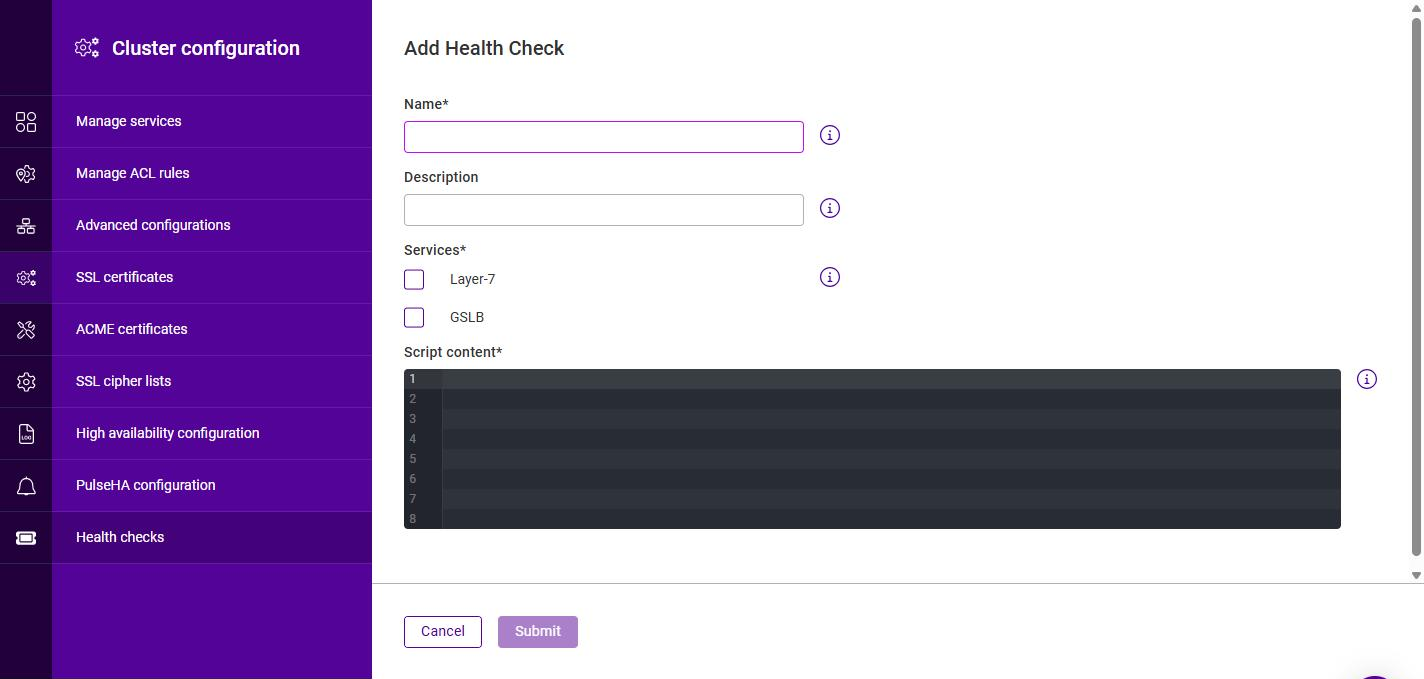Click the location-gear icon in left rail
The height and width of the screenshot is (679, 1424).
(26, 174)
